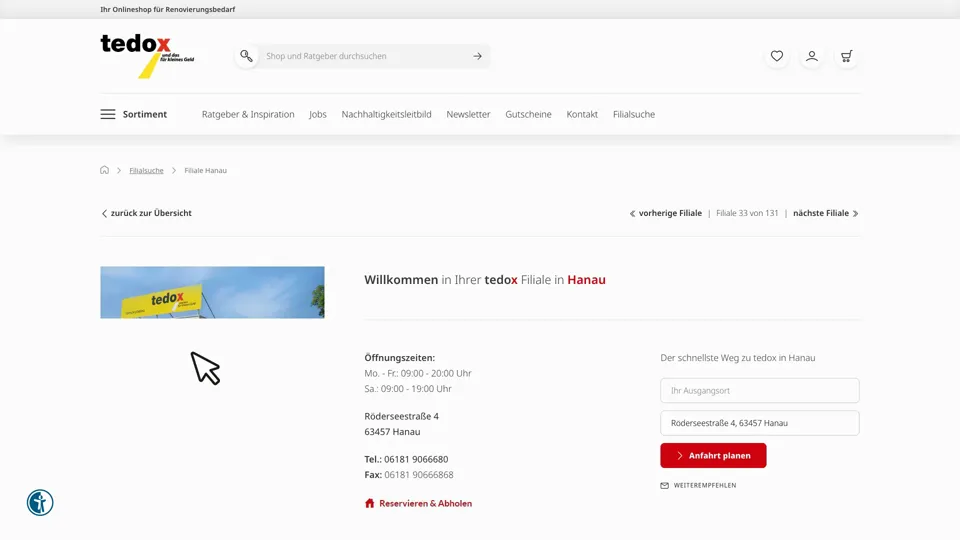The height and width of the screenshot is (540, 960).
Task: Click the Anfahrt planen button
Action: tap(713, 456)
